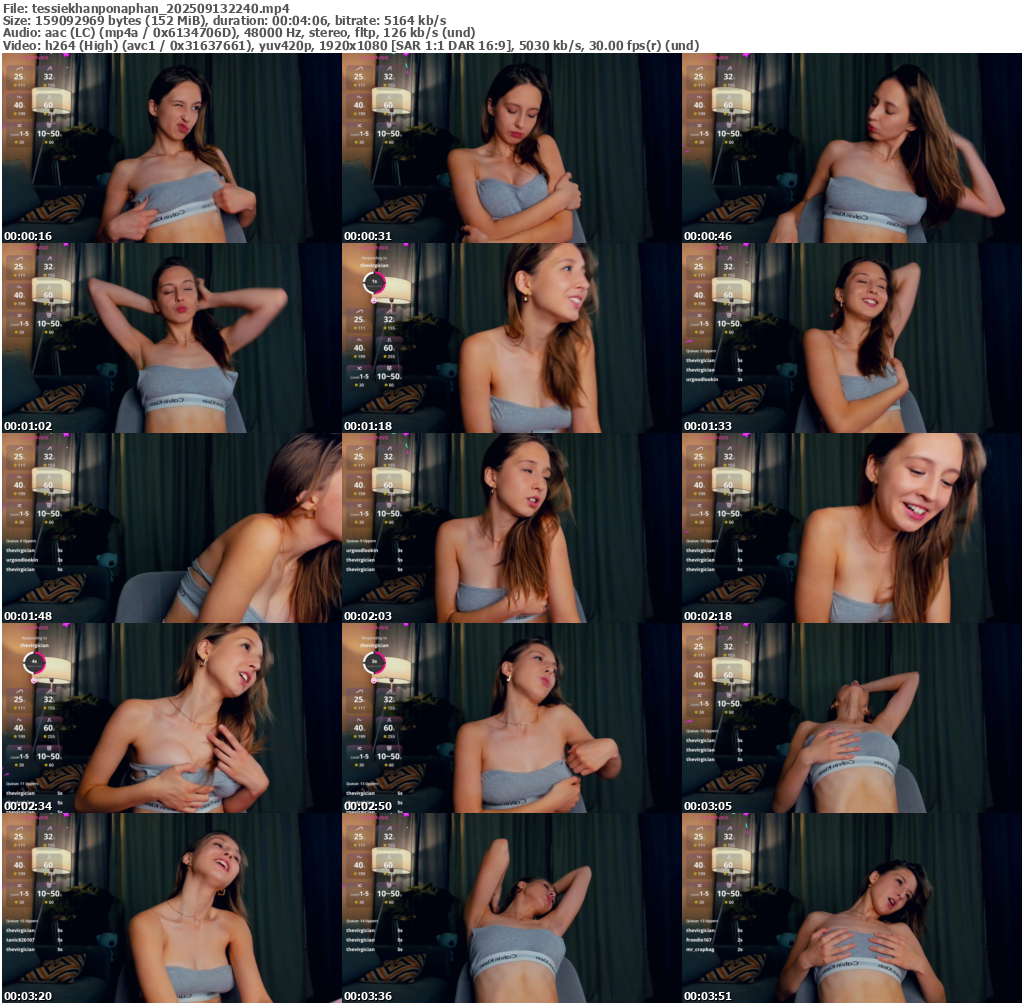The width and height of the screenshot is (1024, 1003).
Task: Open the thumbnail at 00:03:20
Action: (171, 908)
